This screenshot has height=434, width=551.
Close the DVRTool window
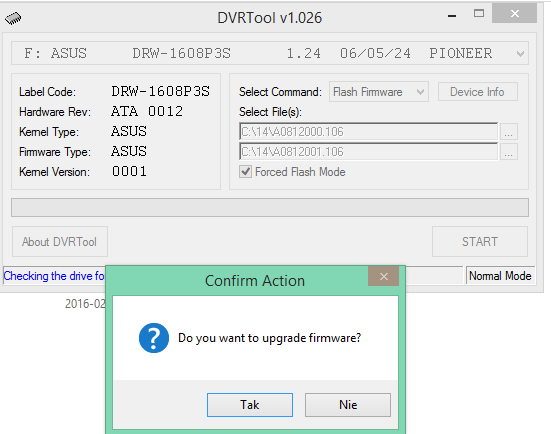514,14
